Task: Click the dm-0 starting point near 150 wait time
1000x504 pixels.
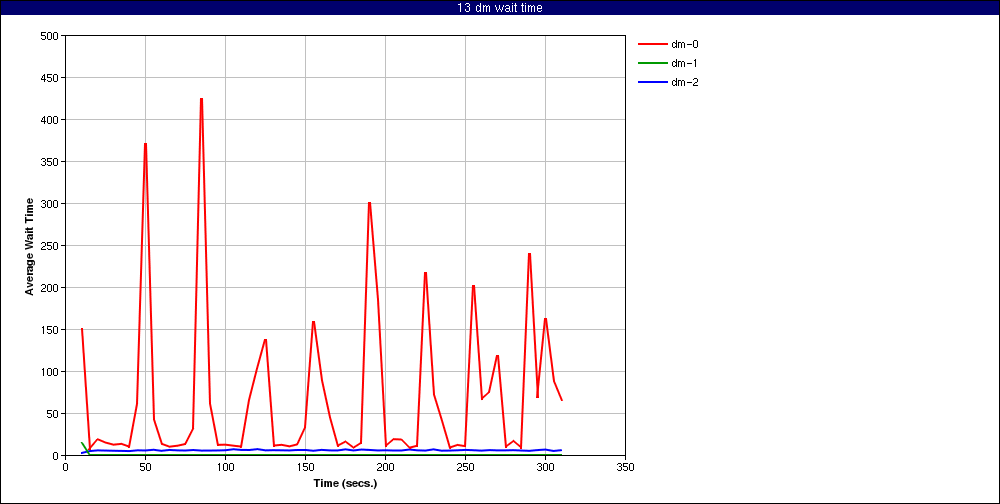Action: coord(82,329)
